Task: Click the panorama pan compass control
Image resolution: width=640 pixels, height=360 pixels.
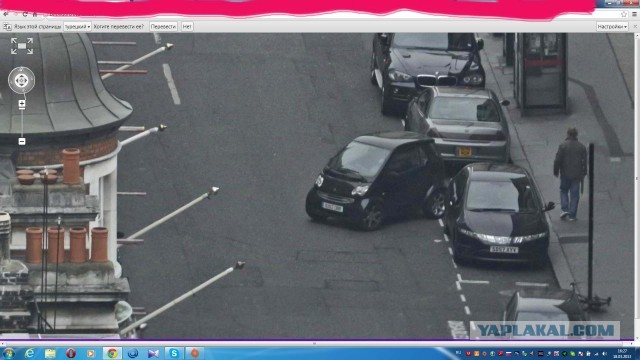Action: pyautogui.click(x=22, y=80)
